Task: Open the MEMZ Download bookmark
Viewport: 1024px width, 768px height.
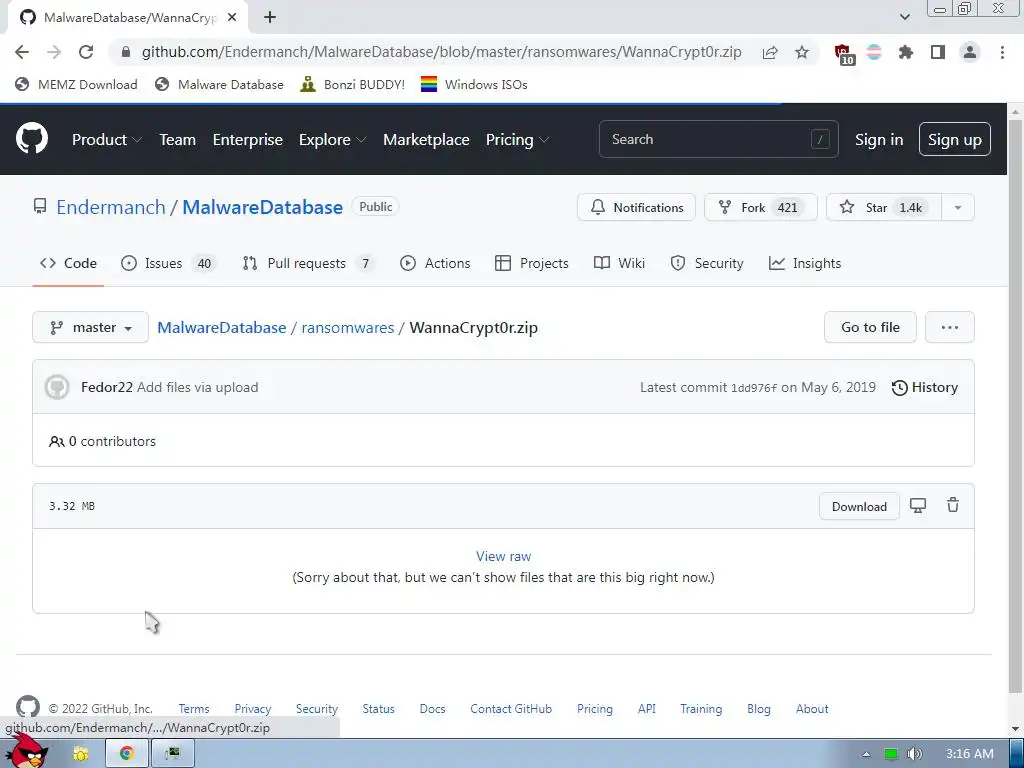Action: click(76, 84)
